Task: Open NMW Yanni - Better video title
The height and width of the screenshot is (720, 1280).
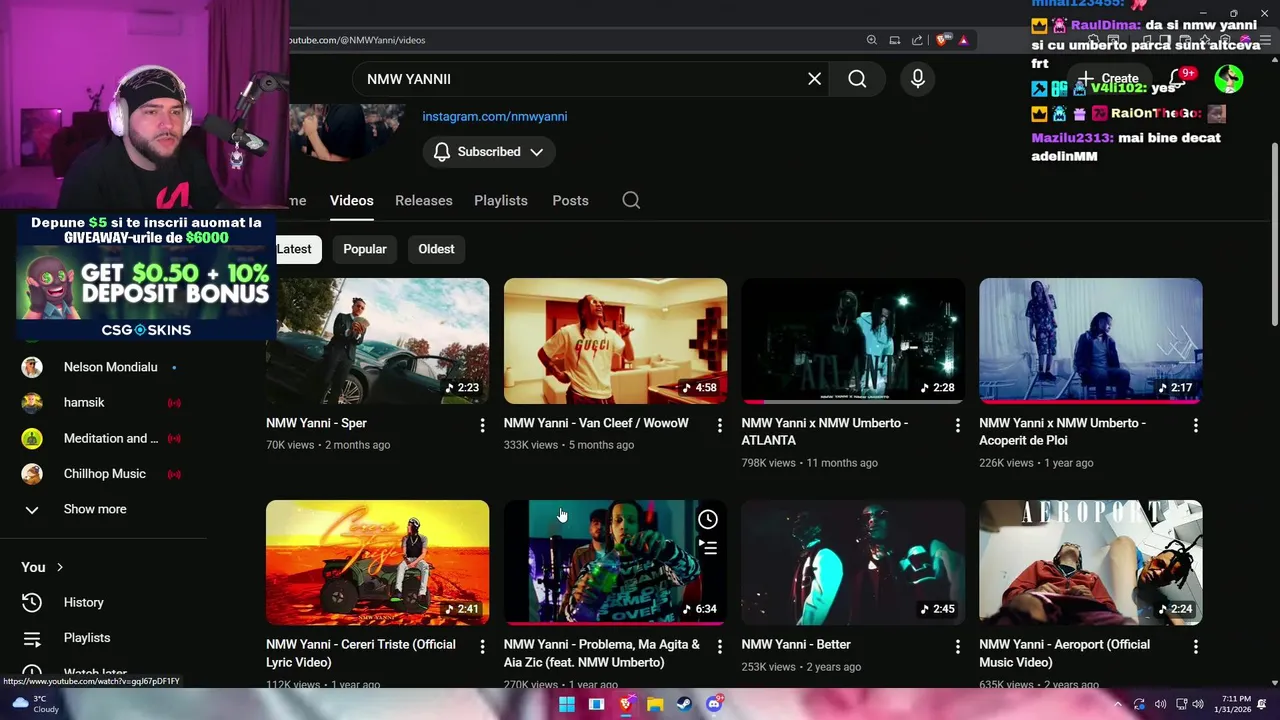Action: (796, 645)
